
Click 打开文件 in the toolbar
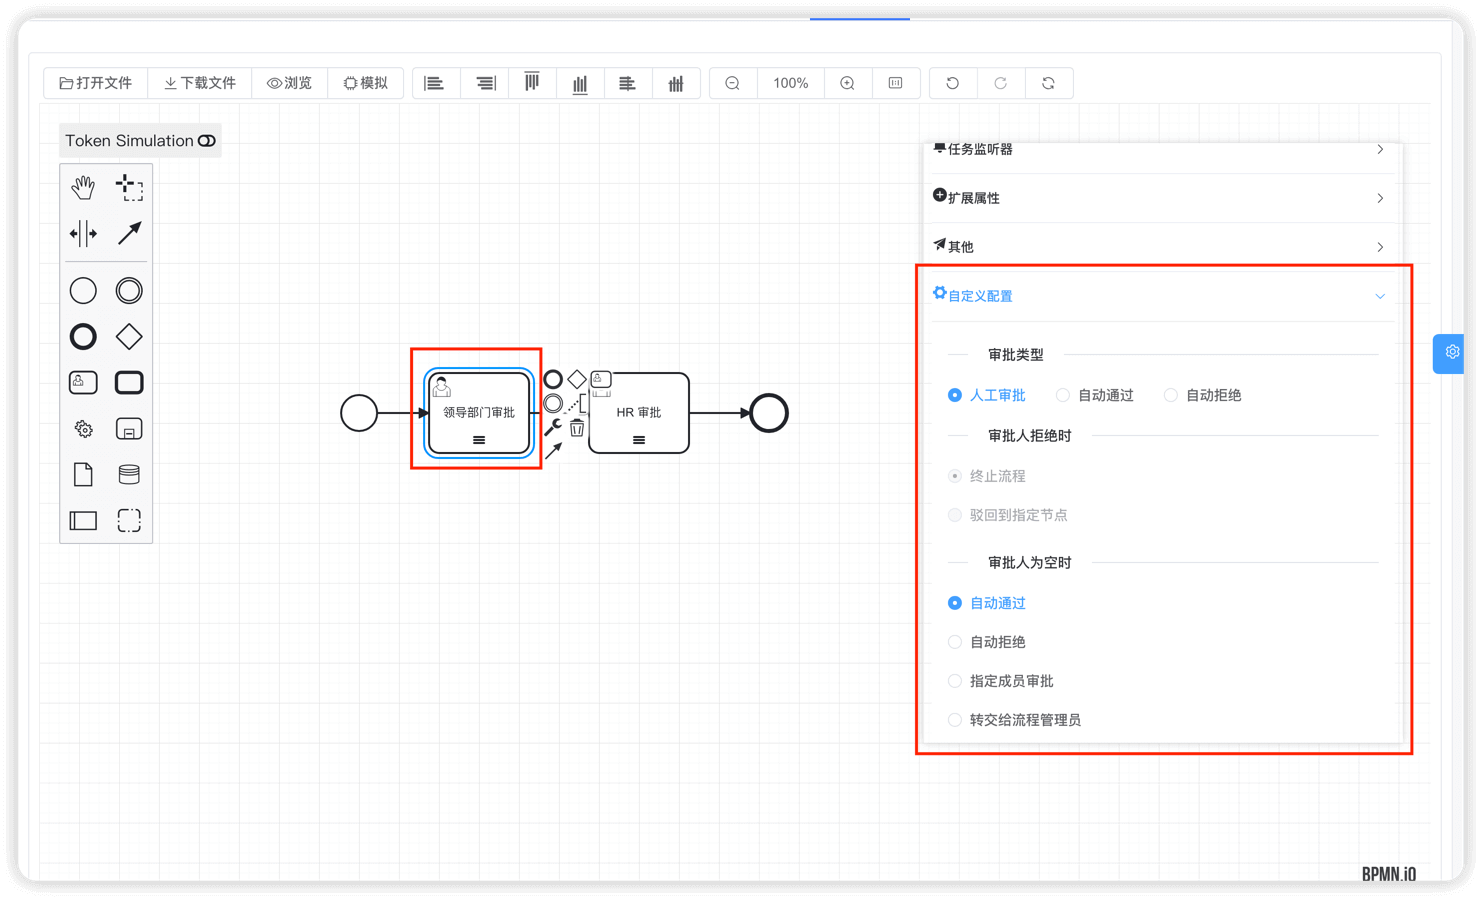96,83
